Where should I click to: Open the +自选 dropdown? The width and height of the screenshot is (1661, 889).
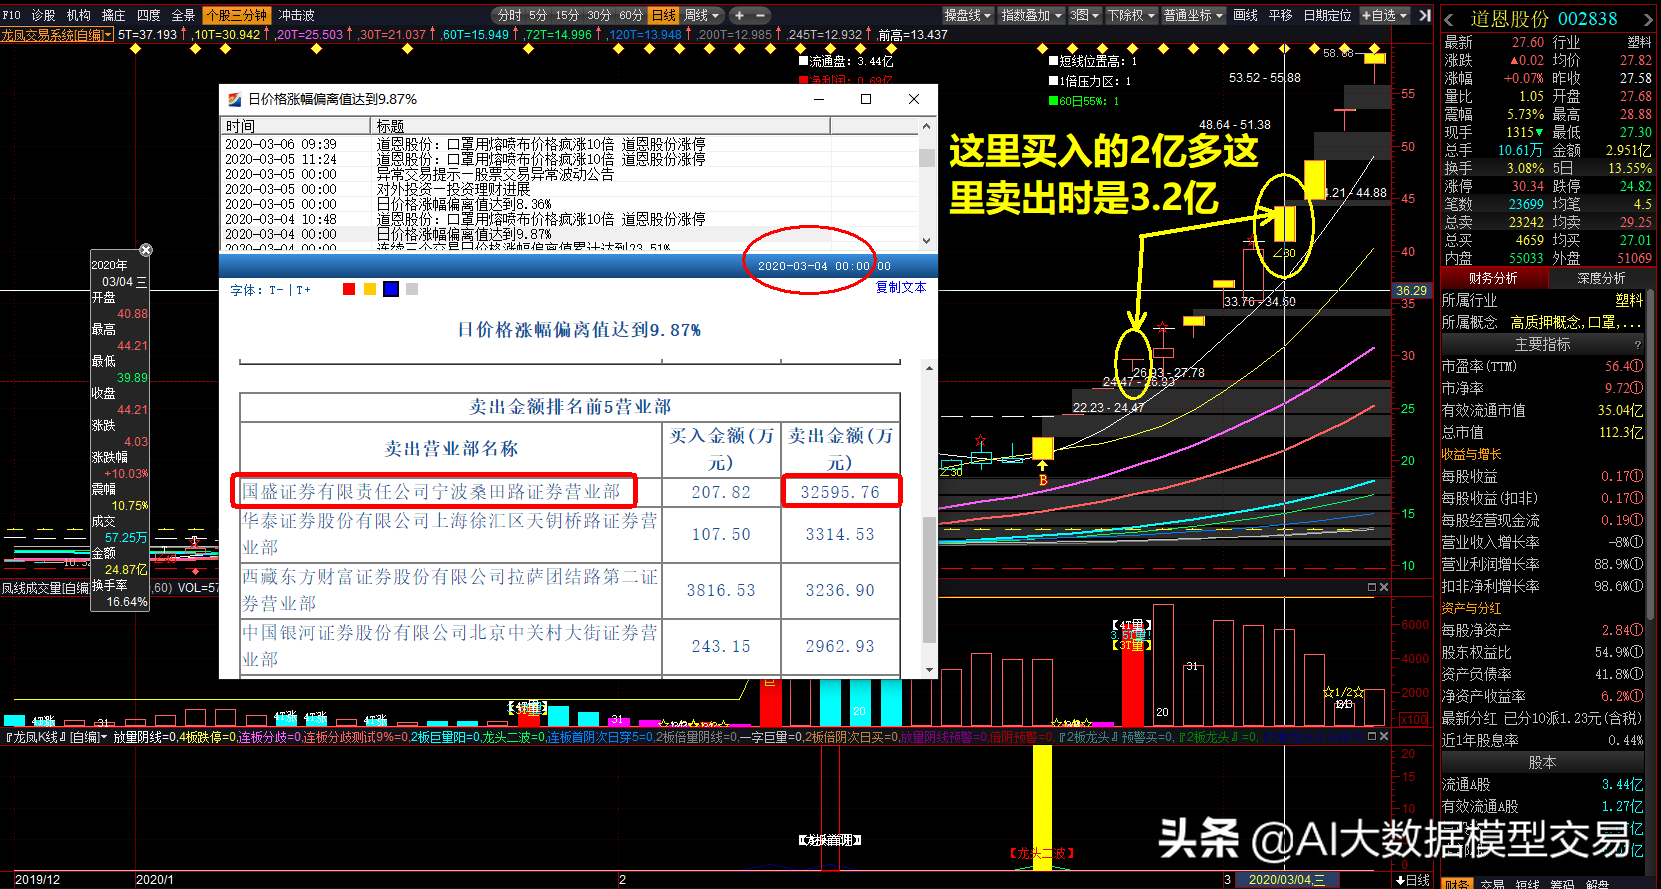(1385, 15)
